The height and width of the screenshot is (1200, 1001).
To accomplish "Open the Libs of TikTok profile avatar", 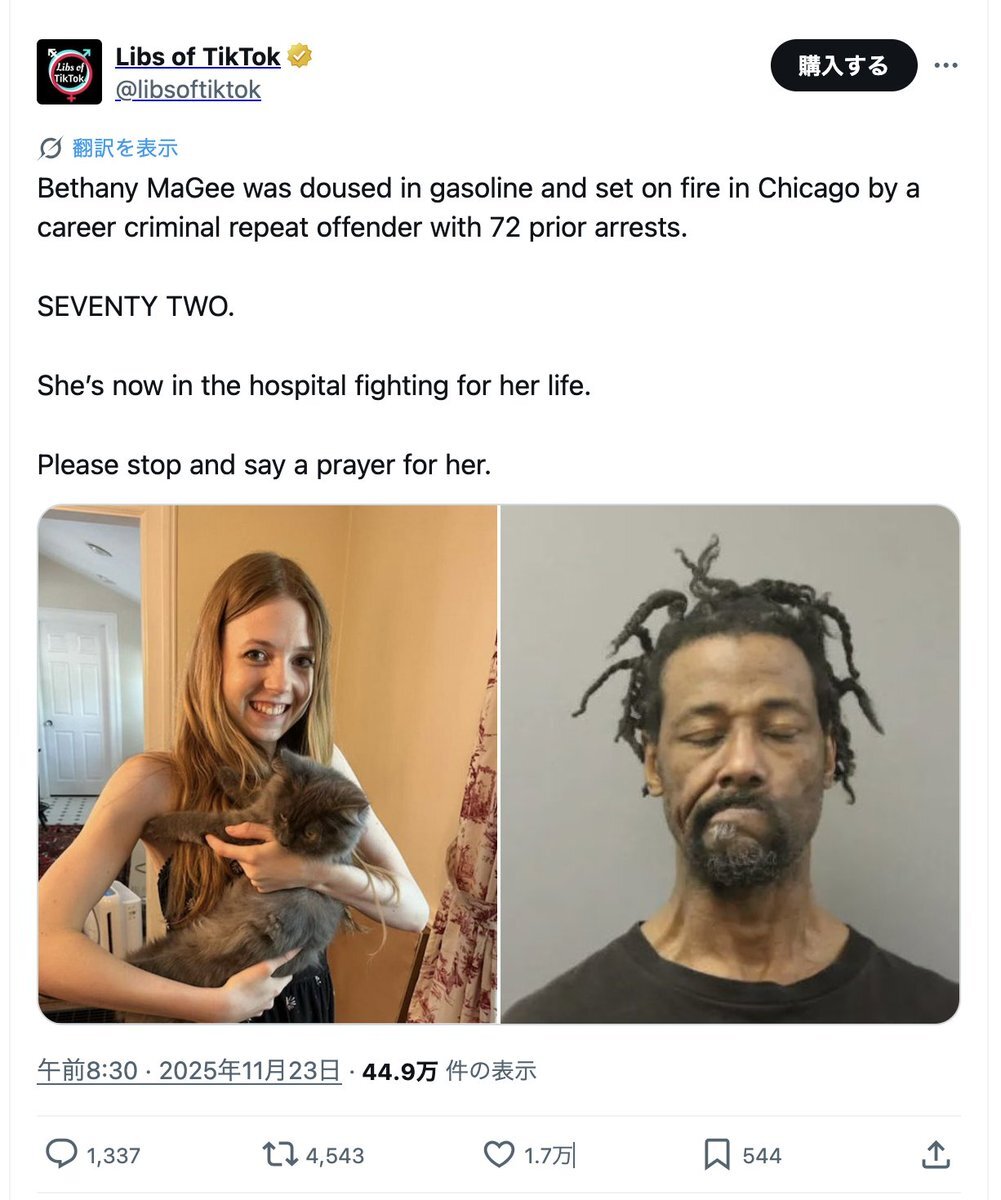I will (69, 72).
